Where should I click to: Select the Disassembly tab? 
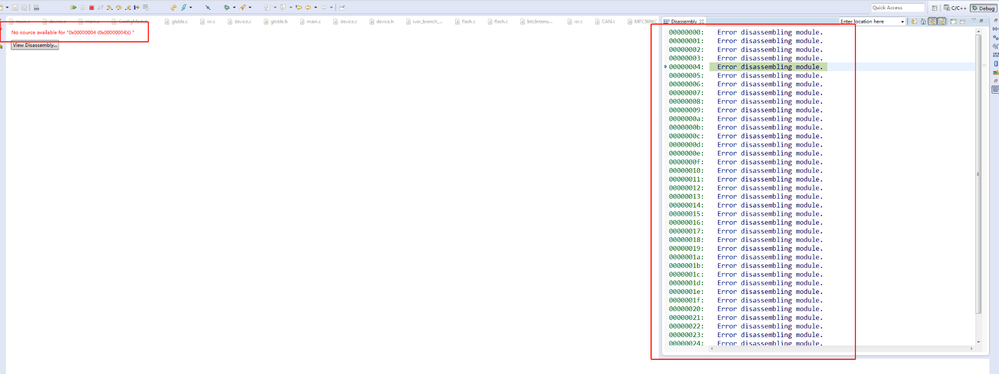pos(684,22)
